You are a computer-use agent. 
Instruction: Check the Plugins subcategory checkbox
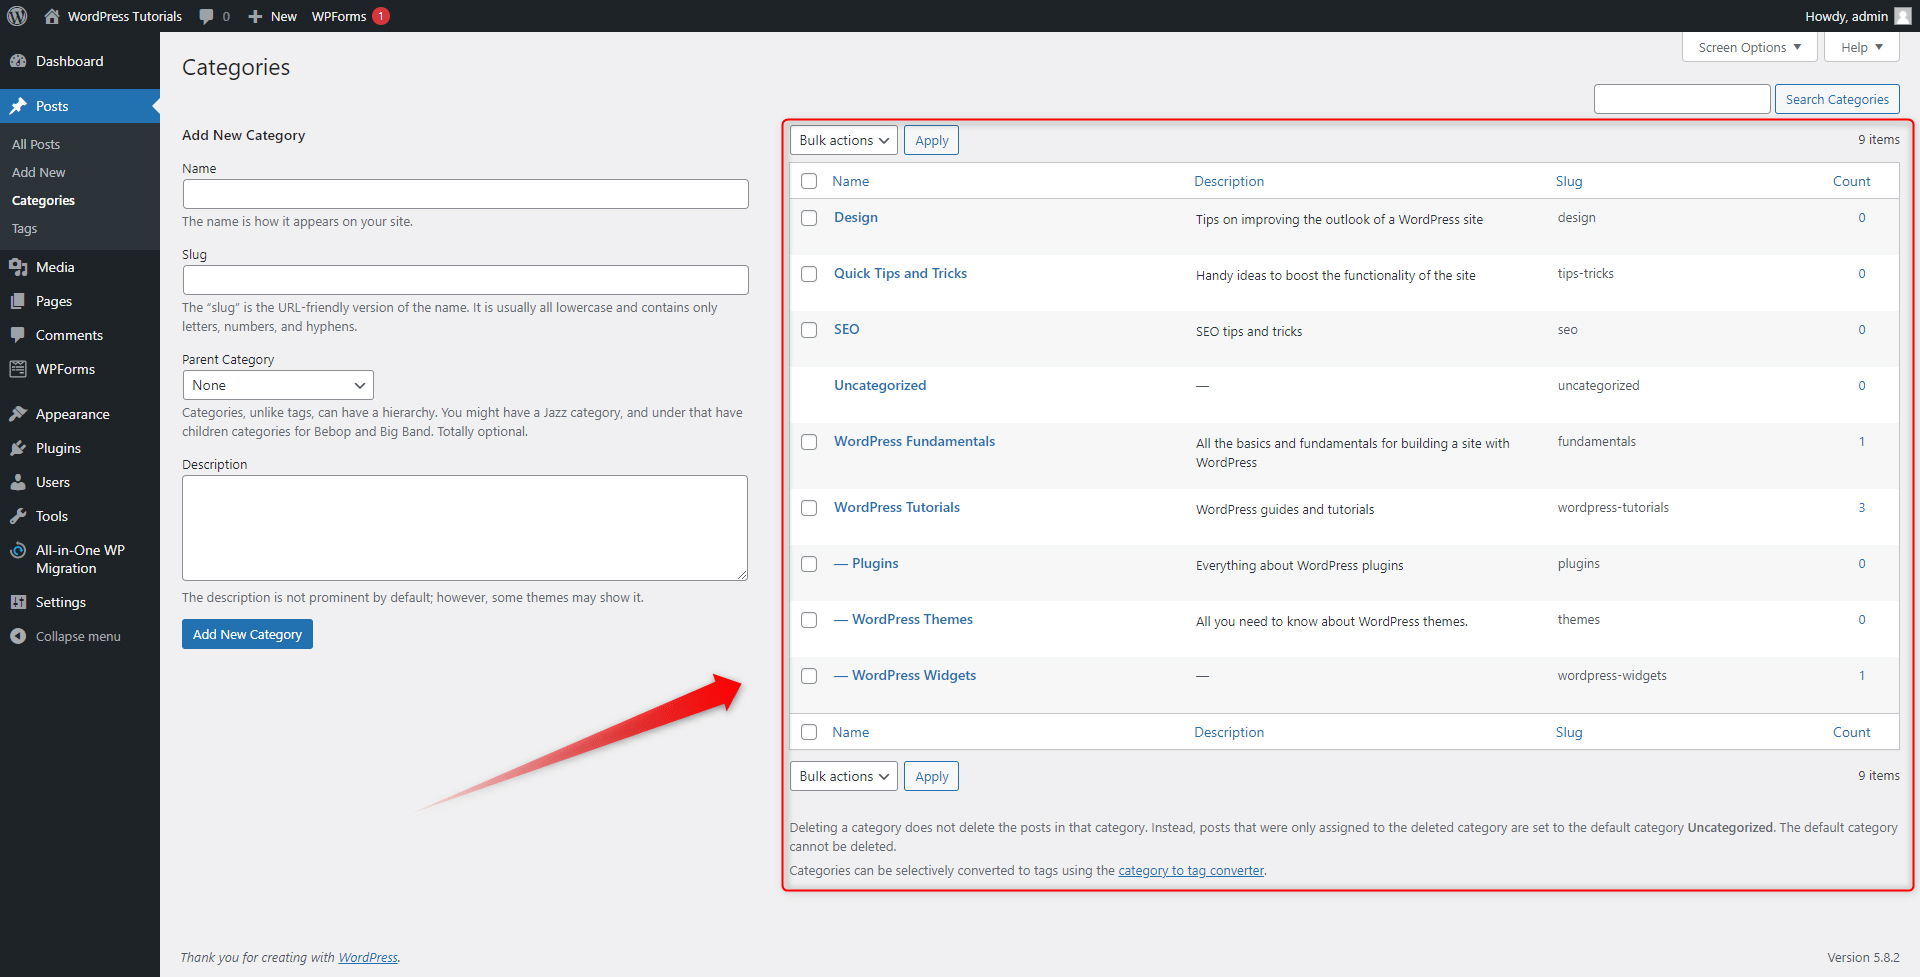(809, 564)
